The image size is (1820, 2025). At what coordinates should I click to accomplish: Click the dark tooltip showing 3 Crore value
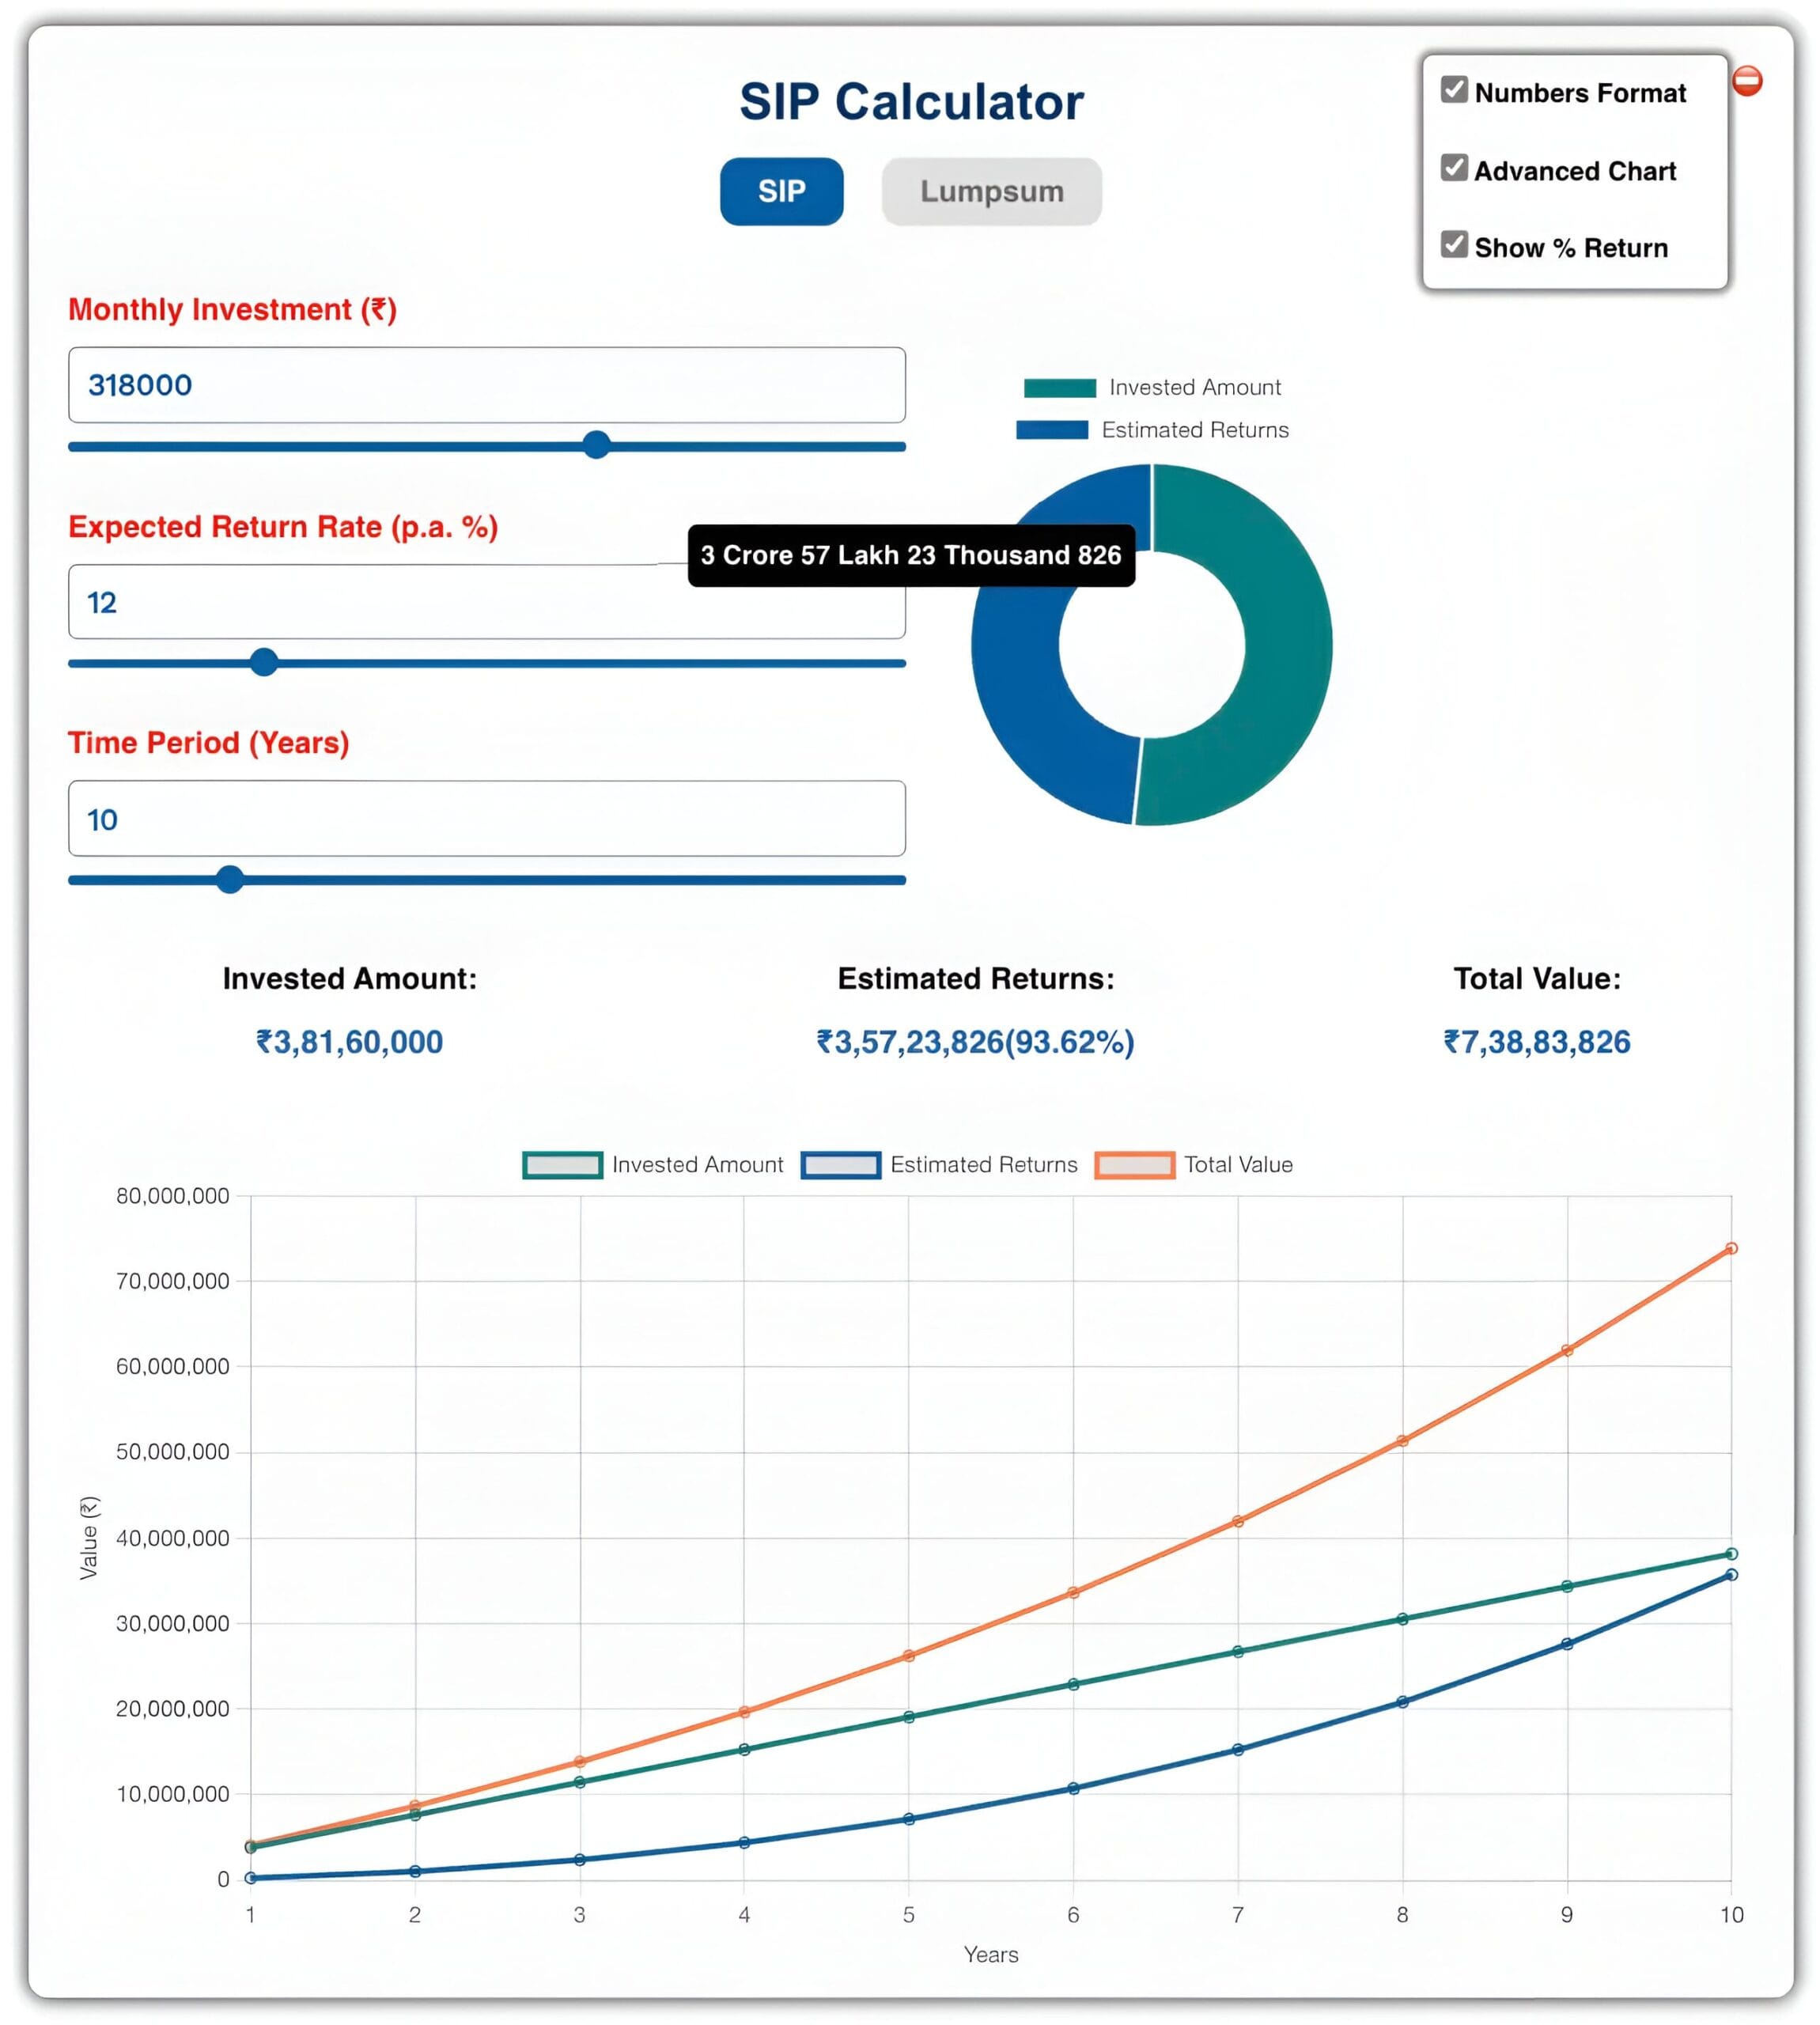pyautogui.click(x=912, y=556)
